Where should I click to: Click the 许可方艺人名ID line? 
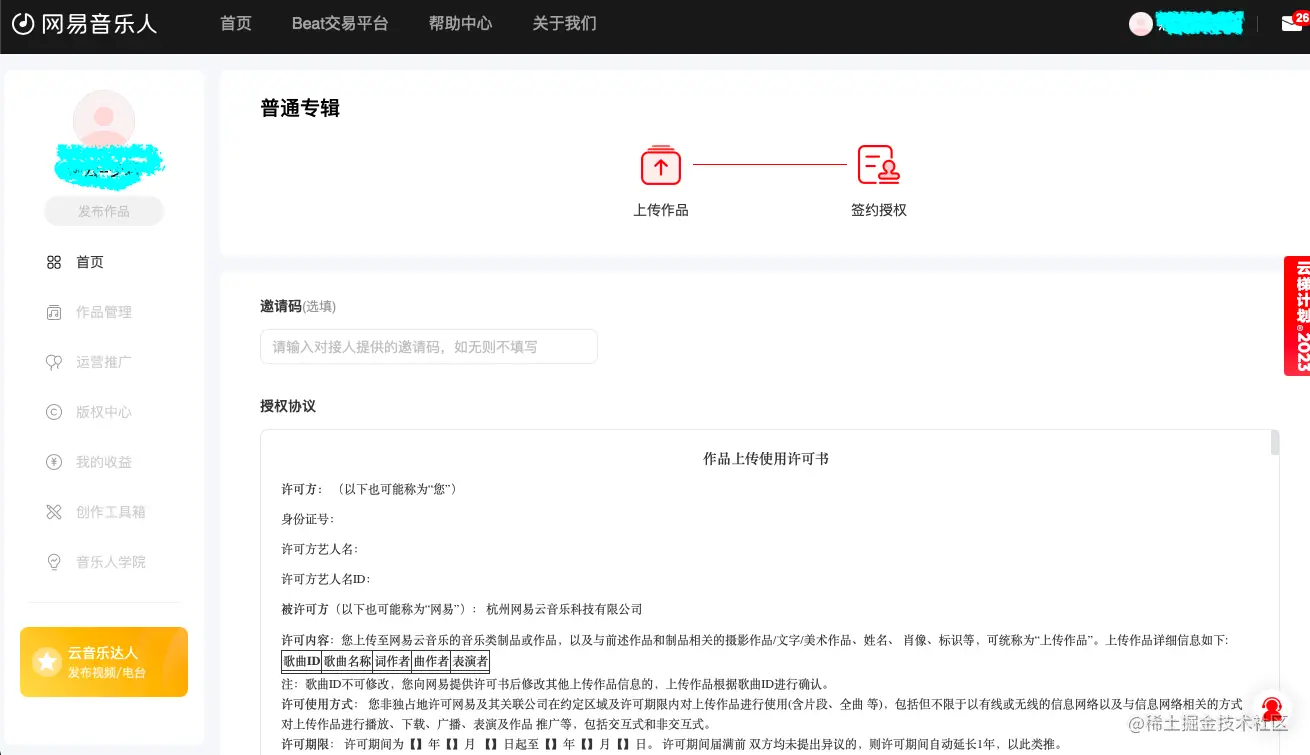(x=327, y=579)
